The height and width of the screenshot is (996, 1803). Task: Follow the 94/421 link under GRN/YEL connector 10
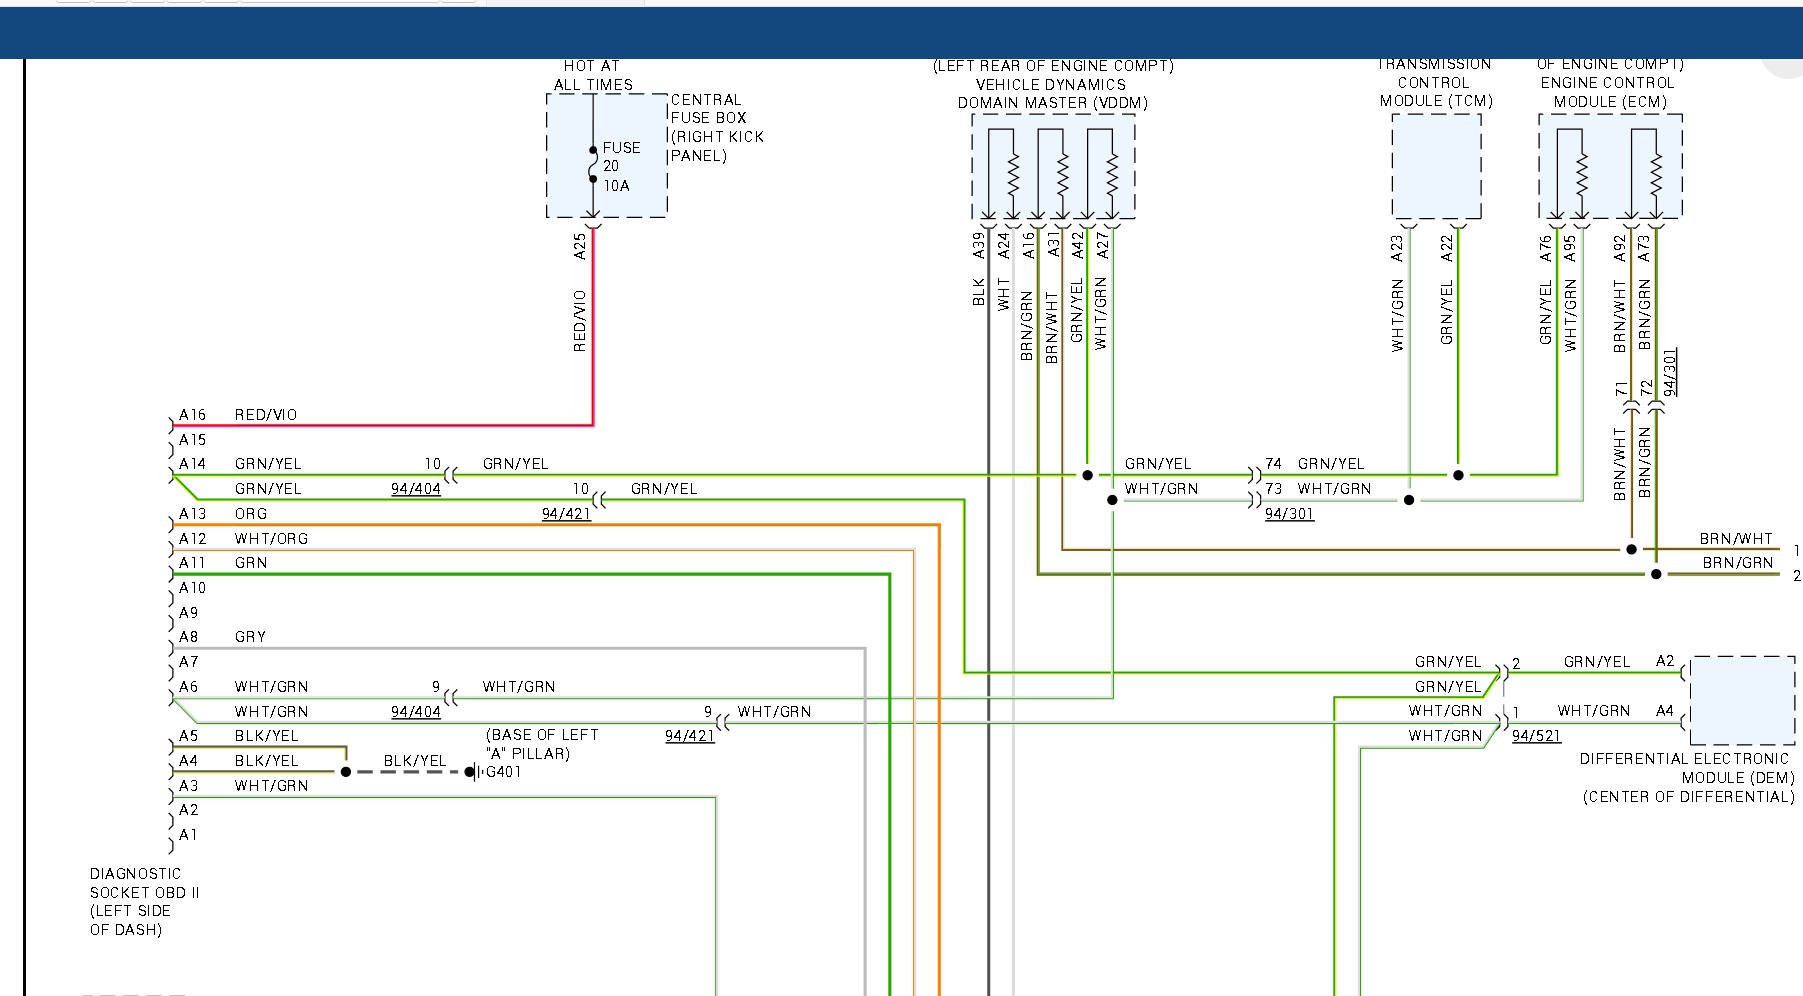point(566,514)
